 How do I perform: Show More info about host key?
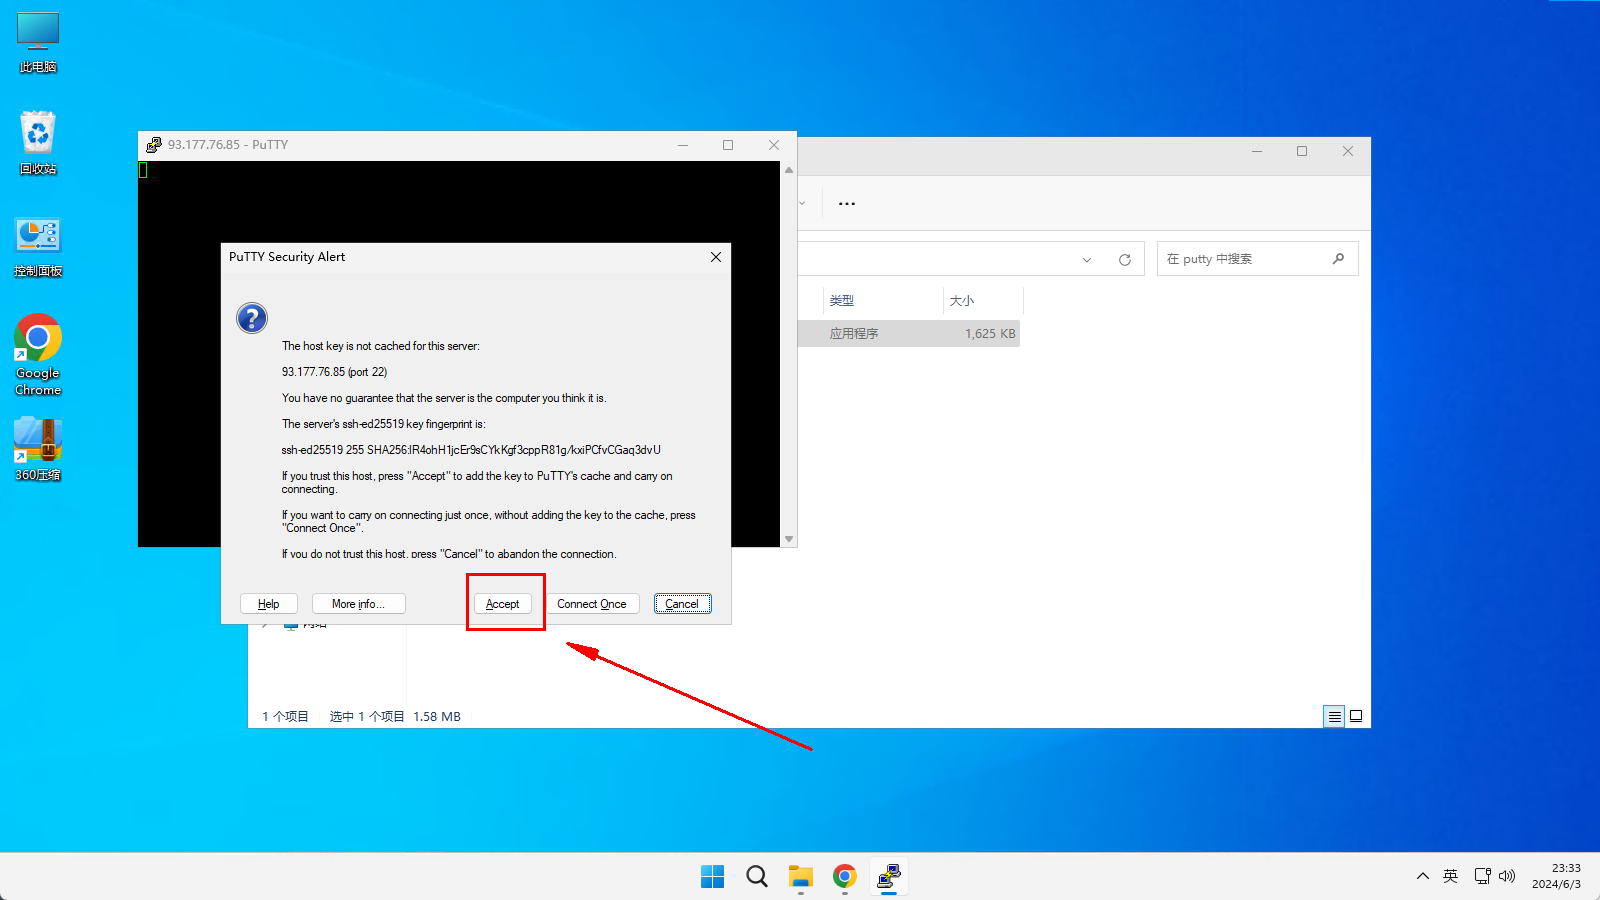[358, 604]
